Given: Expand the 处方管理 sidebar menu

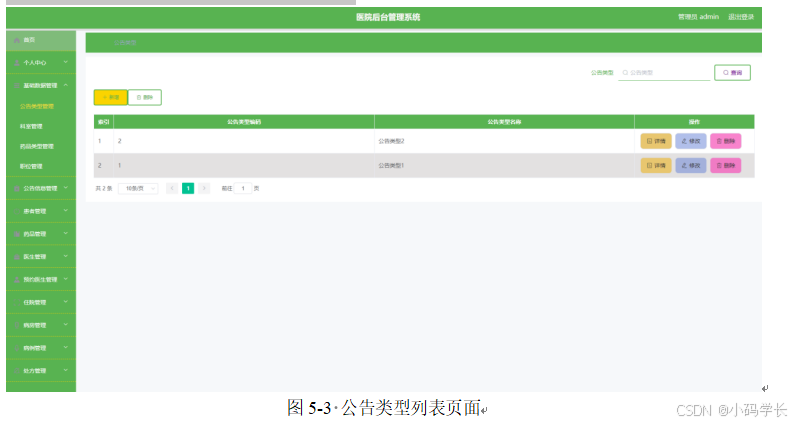Looking at the screenshot, I should tap(41, 371).
